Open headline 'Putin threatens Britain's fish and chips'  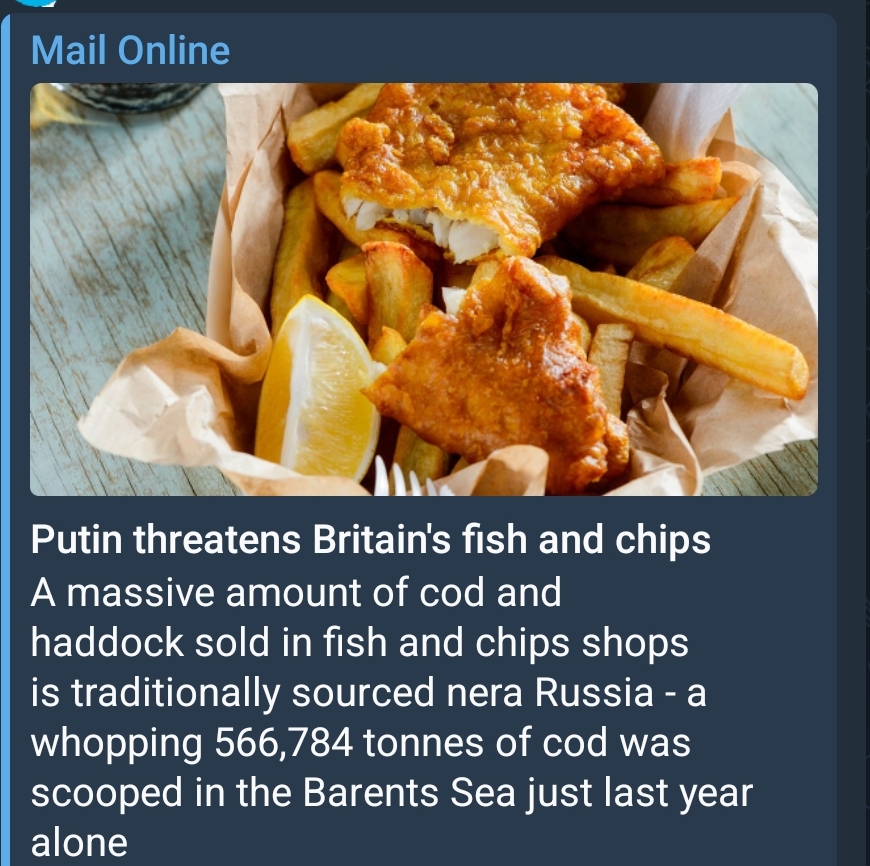pos(371,539)
